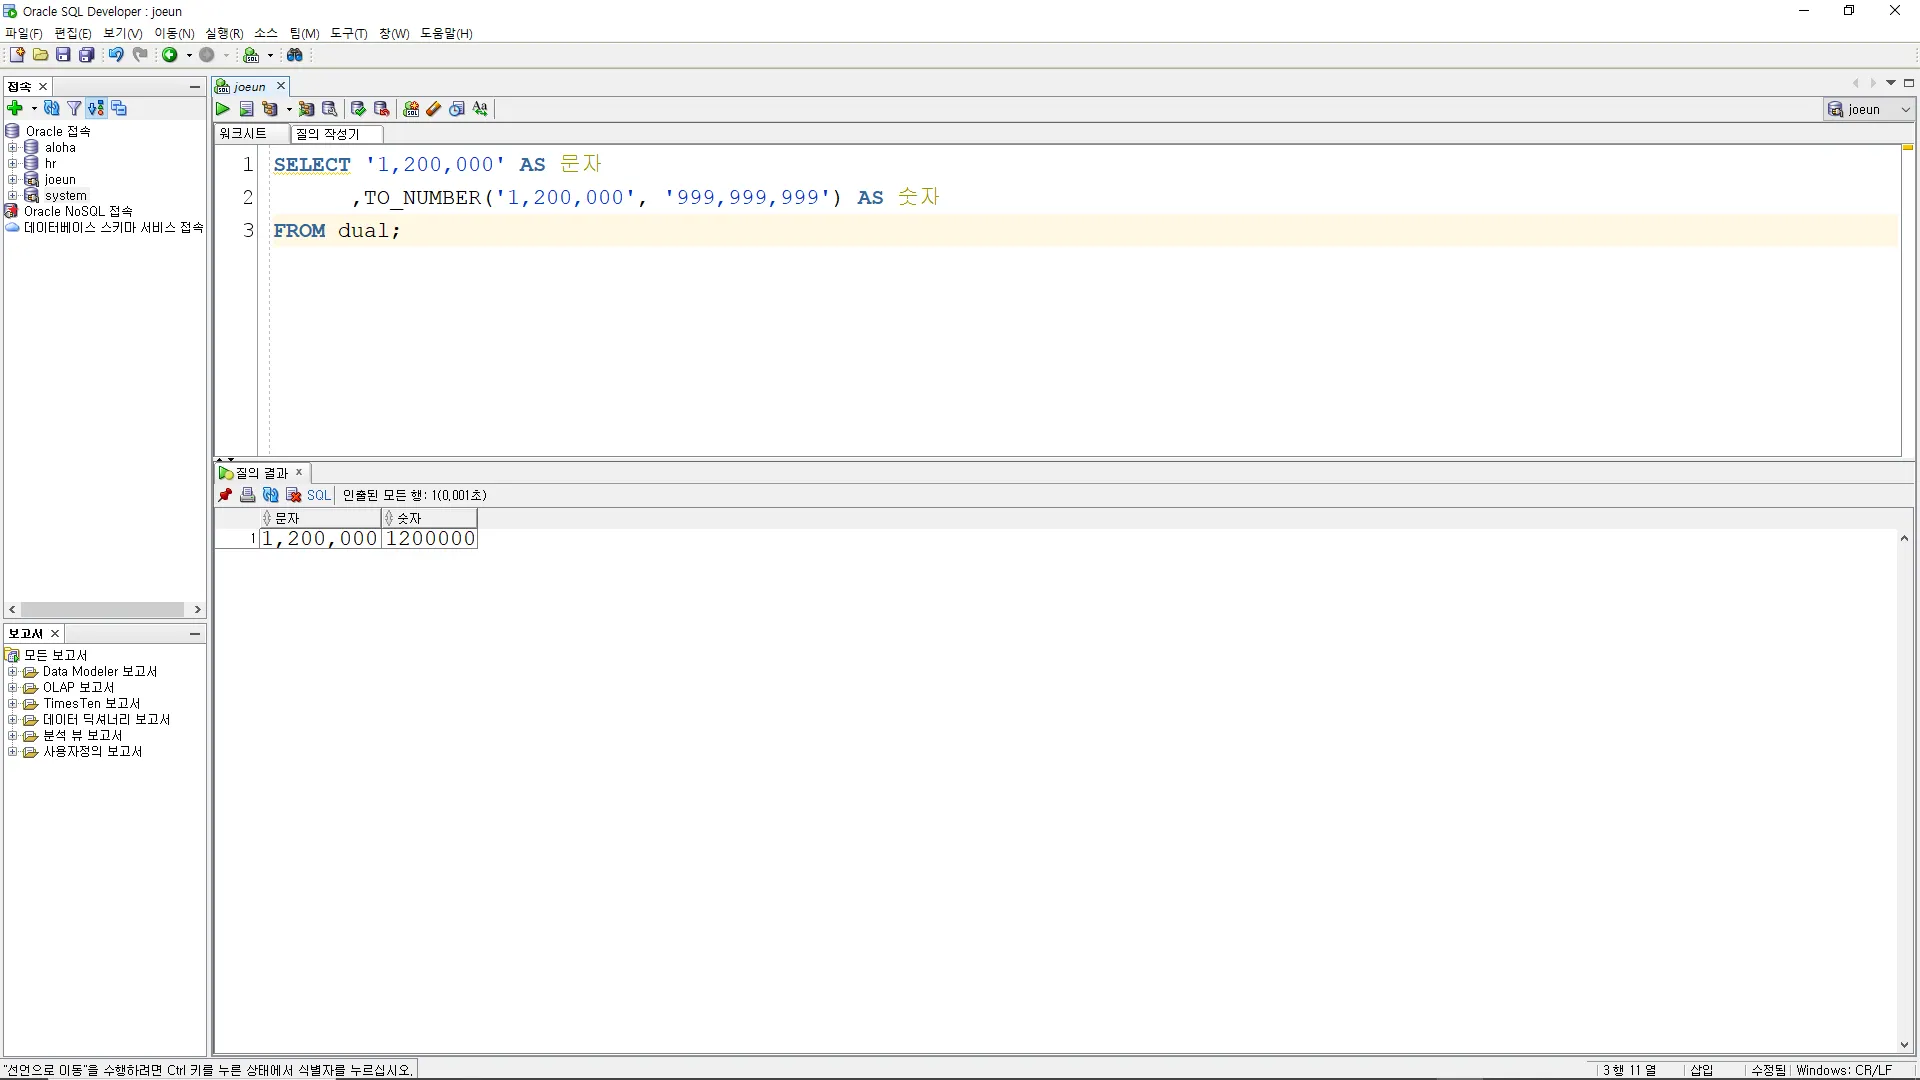
Task: Toggle the pin icon in query result panel
Action: [x=225, y=495]
